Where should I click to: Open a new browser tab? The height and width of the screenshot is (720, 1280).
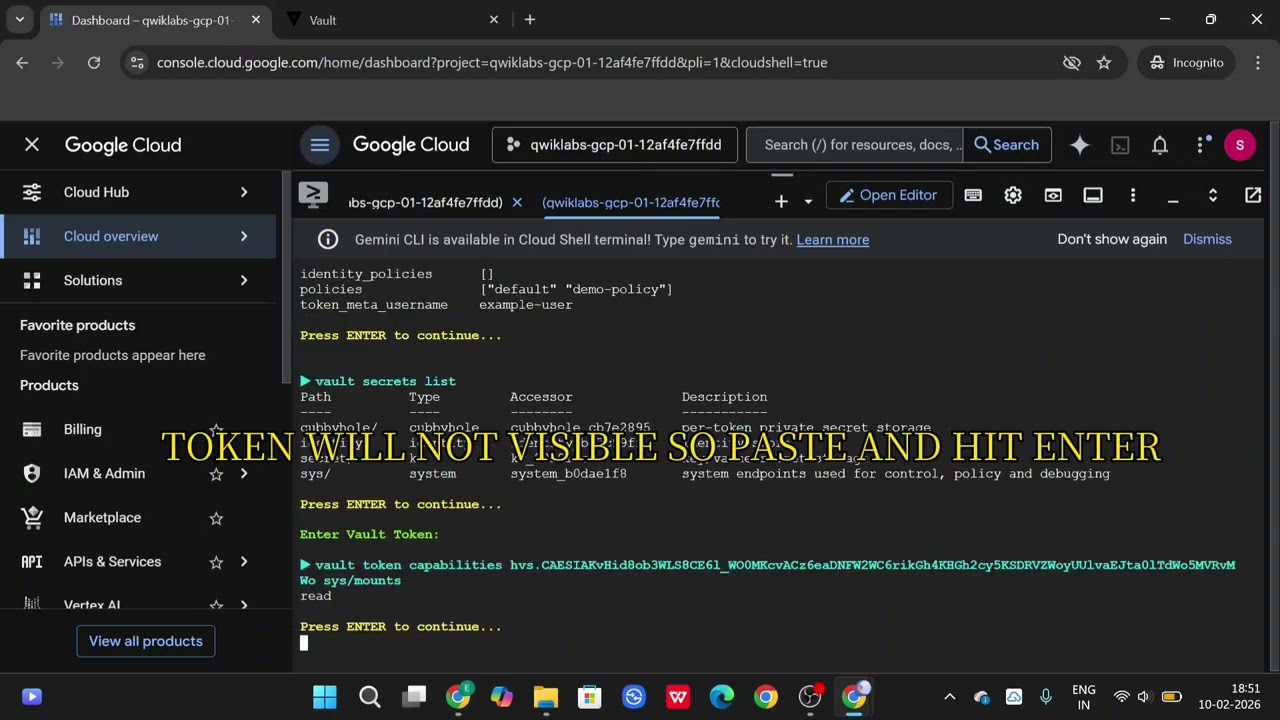coord(530,20)
